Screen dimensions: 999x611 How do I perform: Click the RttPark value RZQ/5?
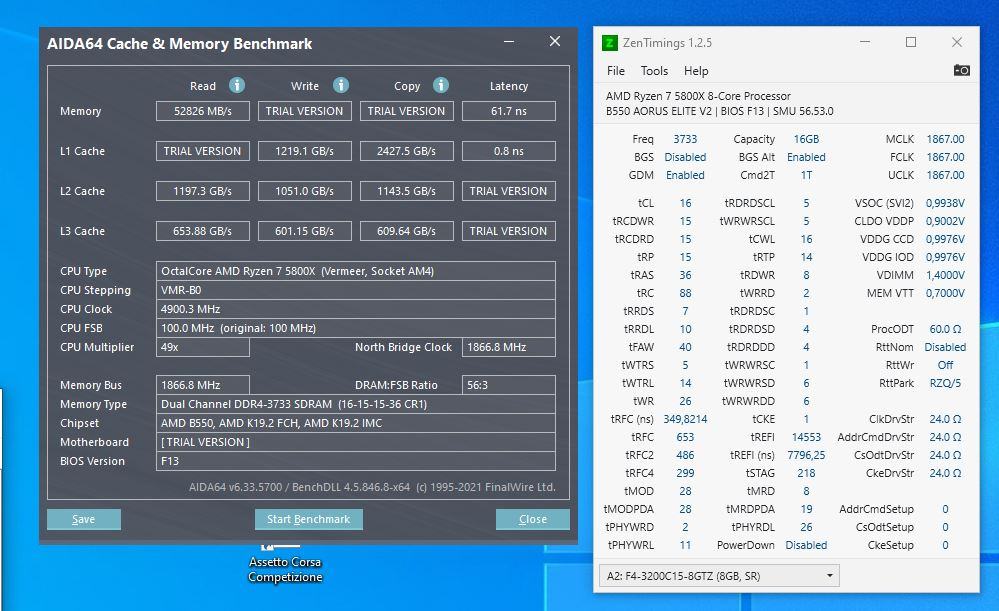(x=945, y=383)
